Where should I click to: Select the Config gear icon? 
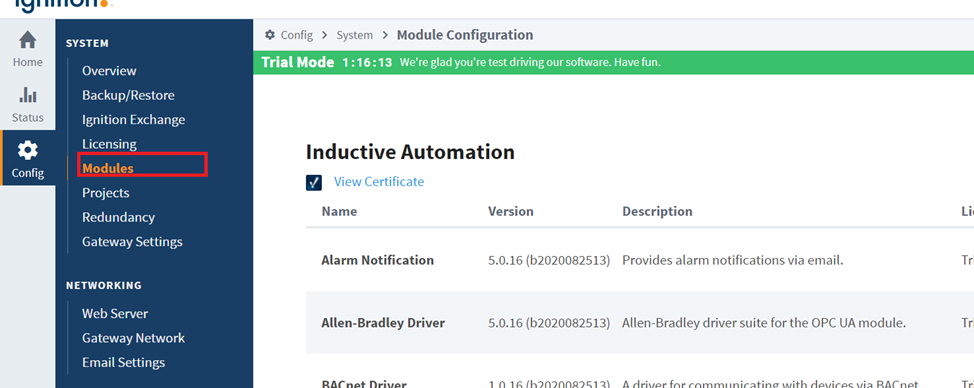(x=27, y=150)
